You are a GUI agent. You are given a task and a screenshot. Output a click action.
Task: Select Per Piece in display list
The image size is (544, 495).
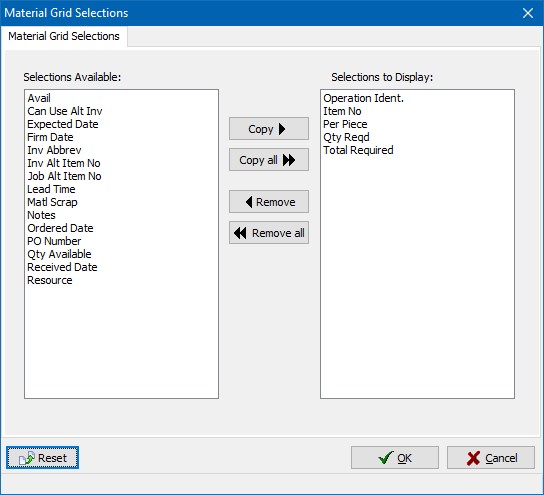(345, 124)
